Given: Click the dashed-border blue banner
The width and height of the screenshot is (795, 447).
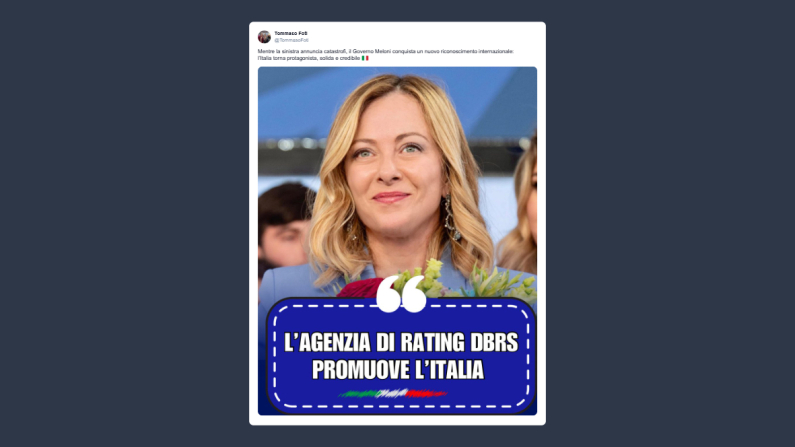Looking at the screenshot, I should tap(401, 356).
